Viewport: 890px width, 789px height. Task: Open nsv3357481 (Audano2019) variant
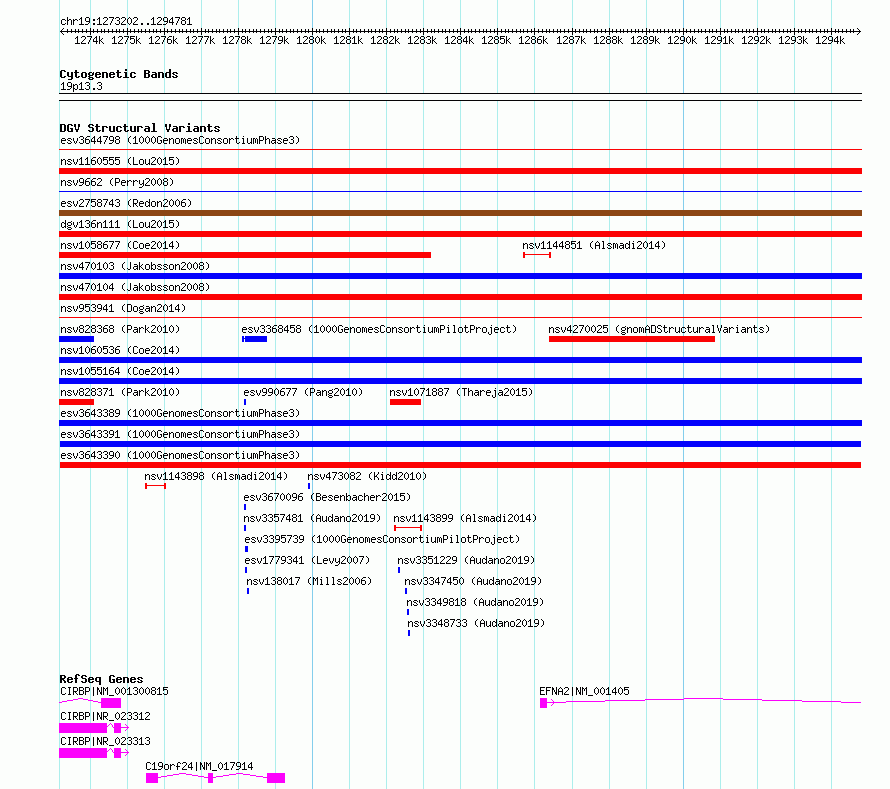point(312,518)
